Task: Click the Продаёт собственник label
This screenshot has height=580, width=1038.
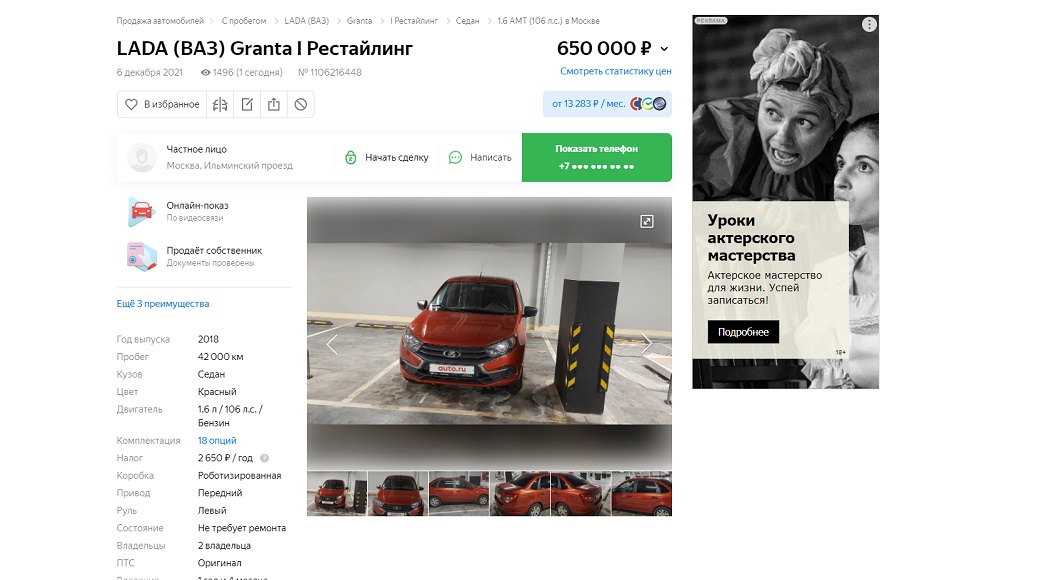Action: [x=214, y=251]
